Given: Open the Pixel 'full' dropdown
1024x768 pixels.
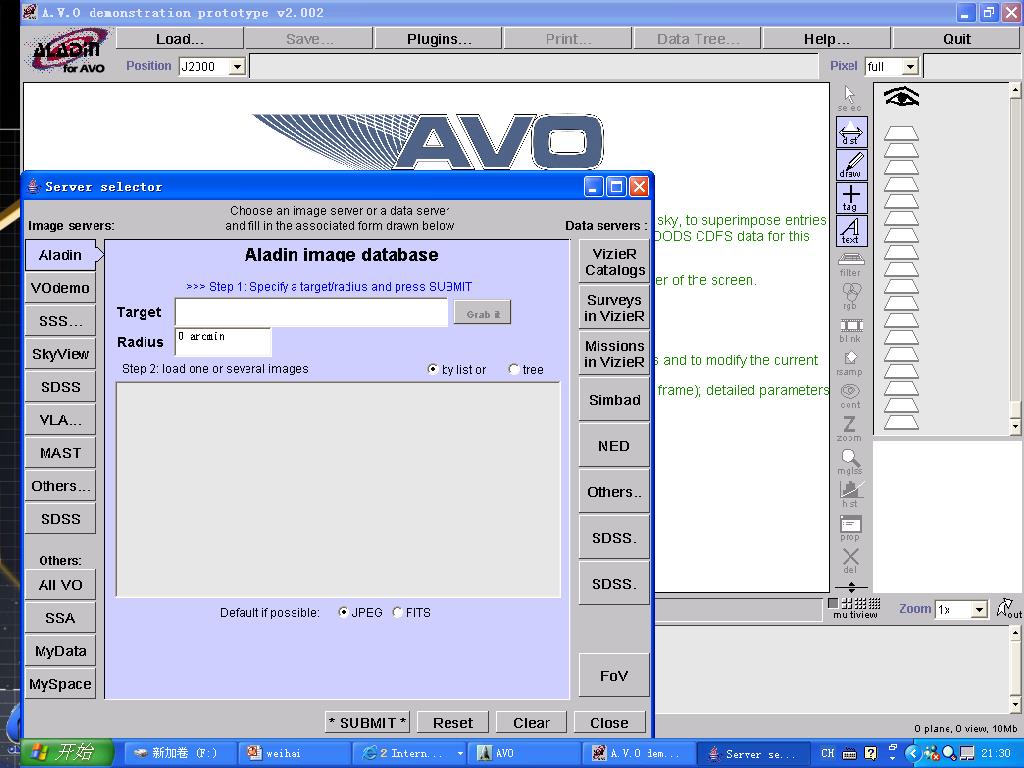Looking at the screenshot, I should coord(910,66).
